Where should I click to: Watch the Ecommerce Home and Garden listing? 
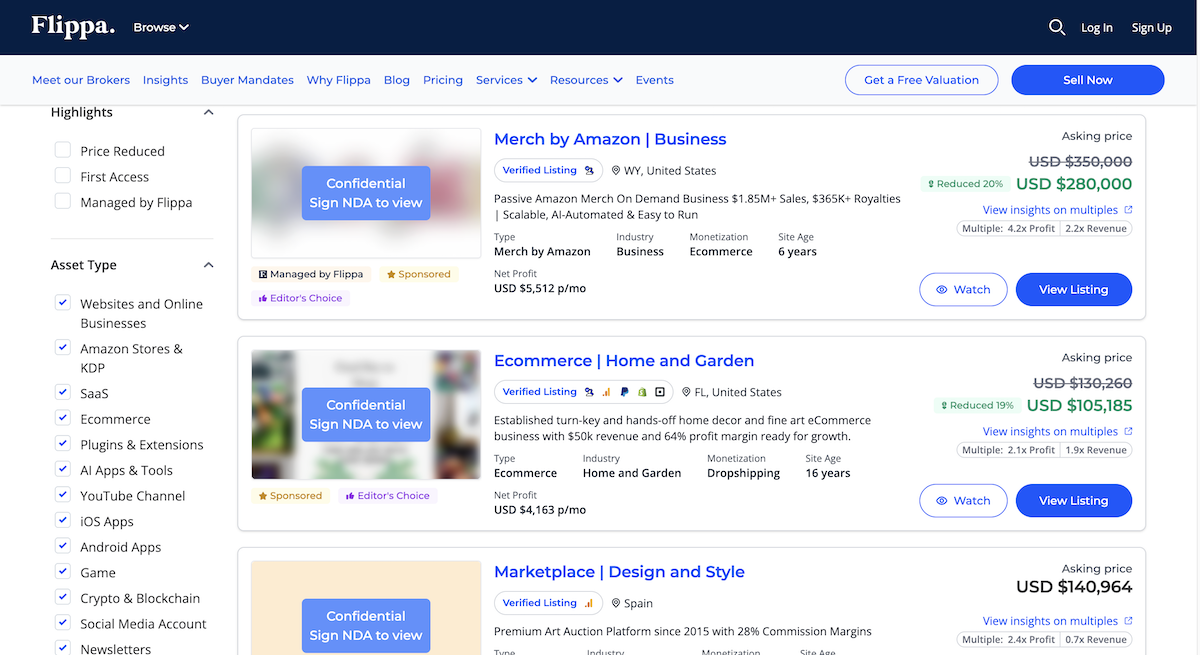[963, 501]
